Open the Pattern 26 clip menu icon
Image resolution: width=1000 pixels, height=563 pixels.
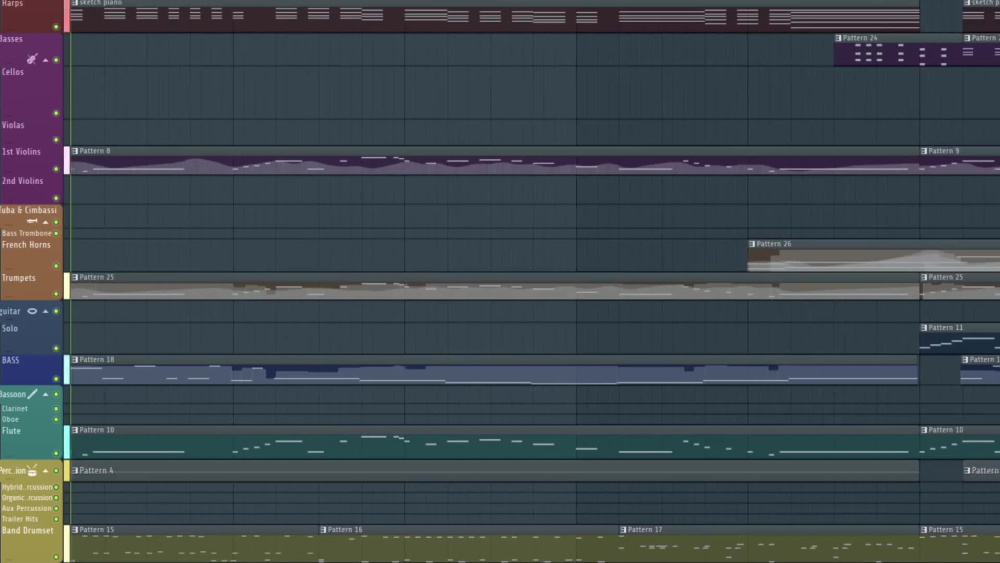pos(752,244)
